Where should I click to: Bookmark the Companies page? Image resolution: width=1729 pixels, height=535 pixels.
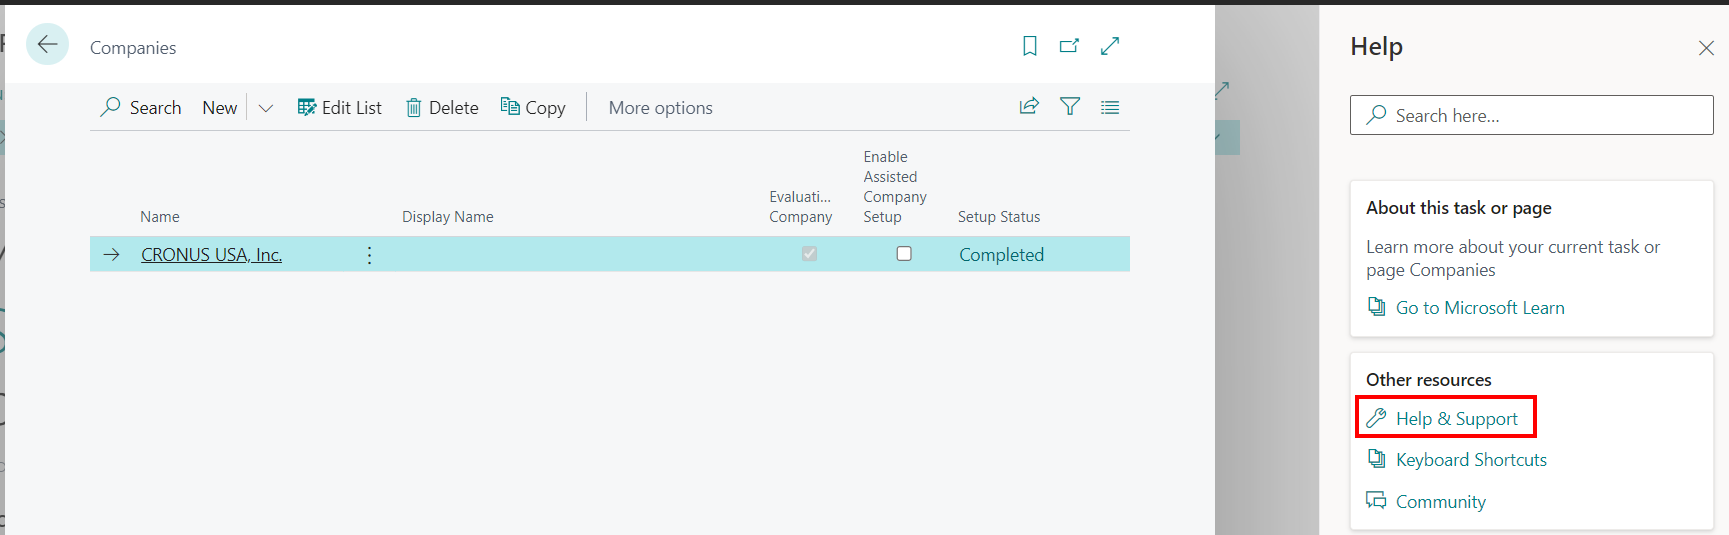(1030, 46)
